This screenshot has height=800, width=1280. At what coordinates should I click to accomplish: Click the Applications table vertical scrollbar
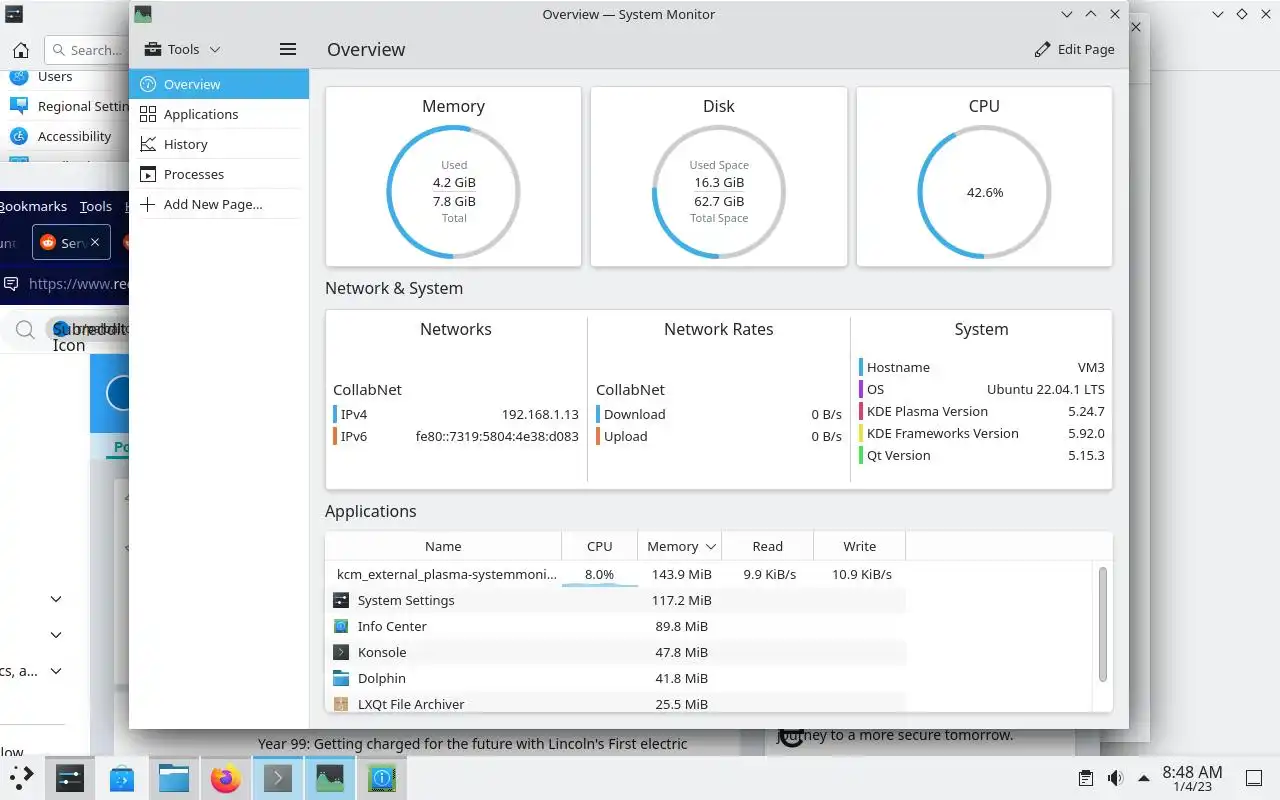(x=1103, y=624)
